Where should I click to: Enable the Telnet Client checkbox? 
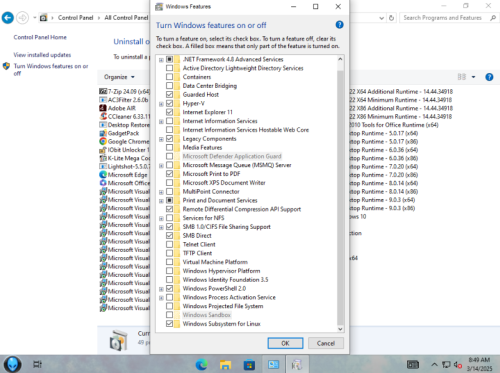point(169,244)
